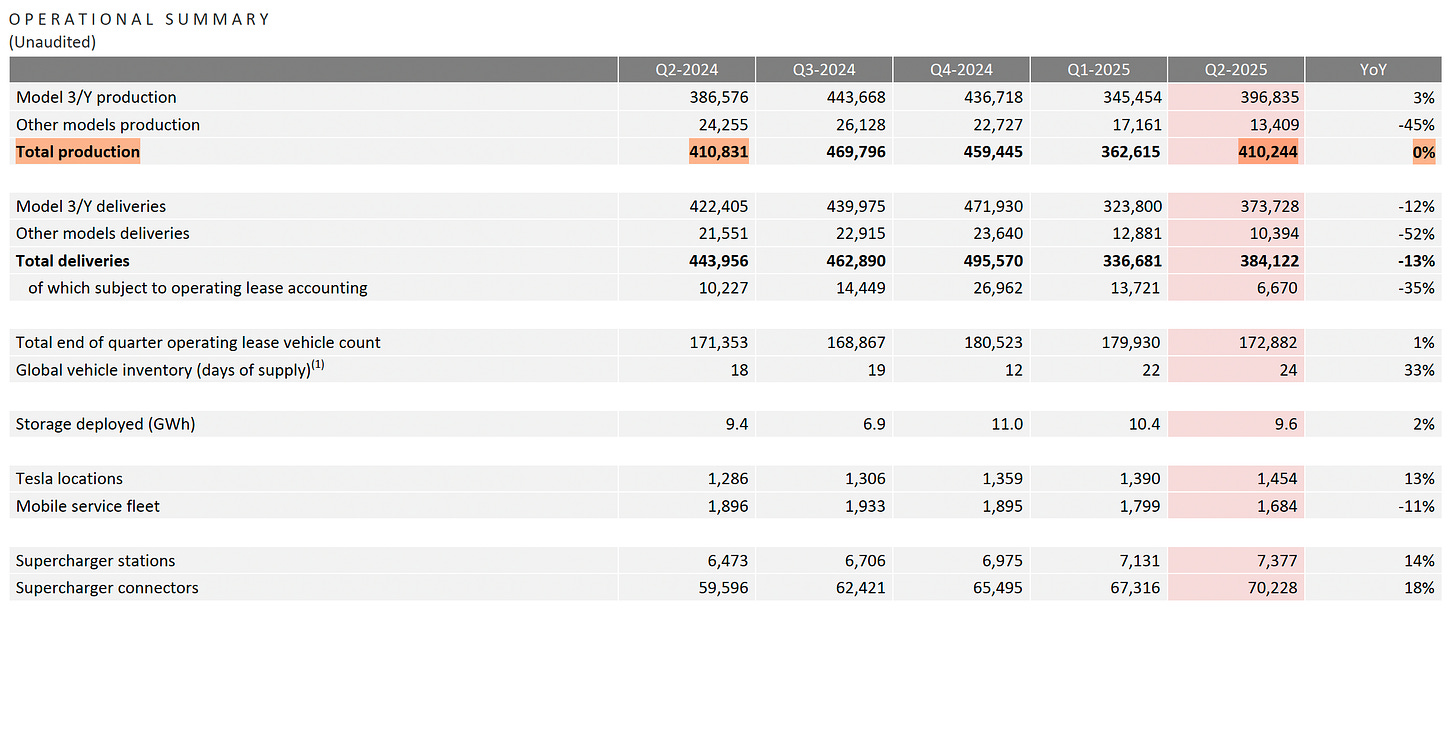Select the value 1,933

coord(866,506)
